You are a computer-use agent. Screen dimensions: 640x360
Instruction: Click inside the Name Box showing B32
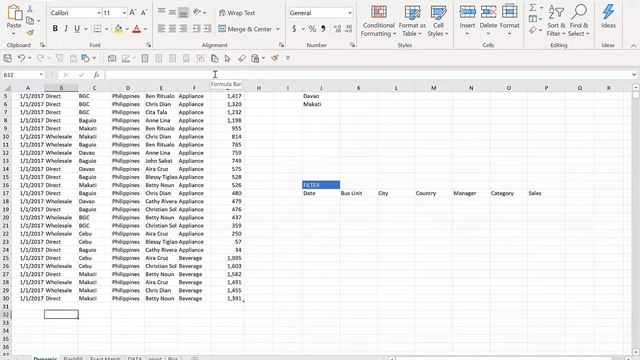(x=20, y=75)
